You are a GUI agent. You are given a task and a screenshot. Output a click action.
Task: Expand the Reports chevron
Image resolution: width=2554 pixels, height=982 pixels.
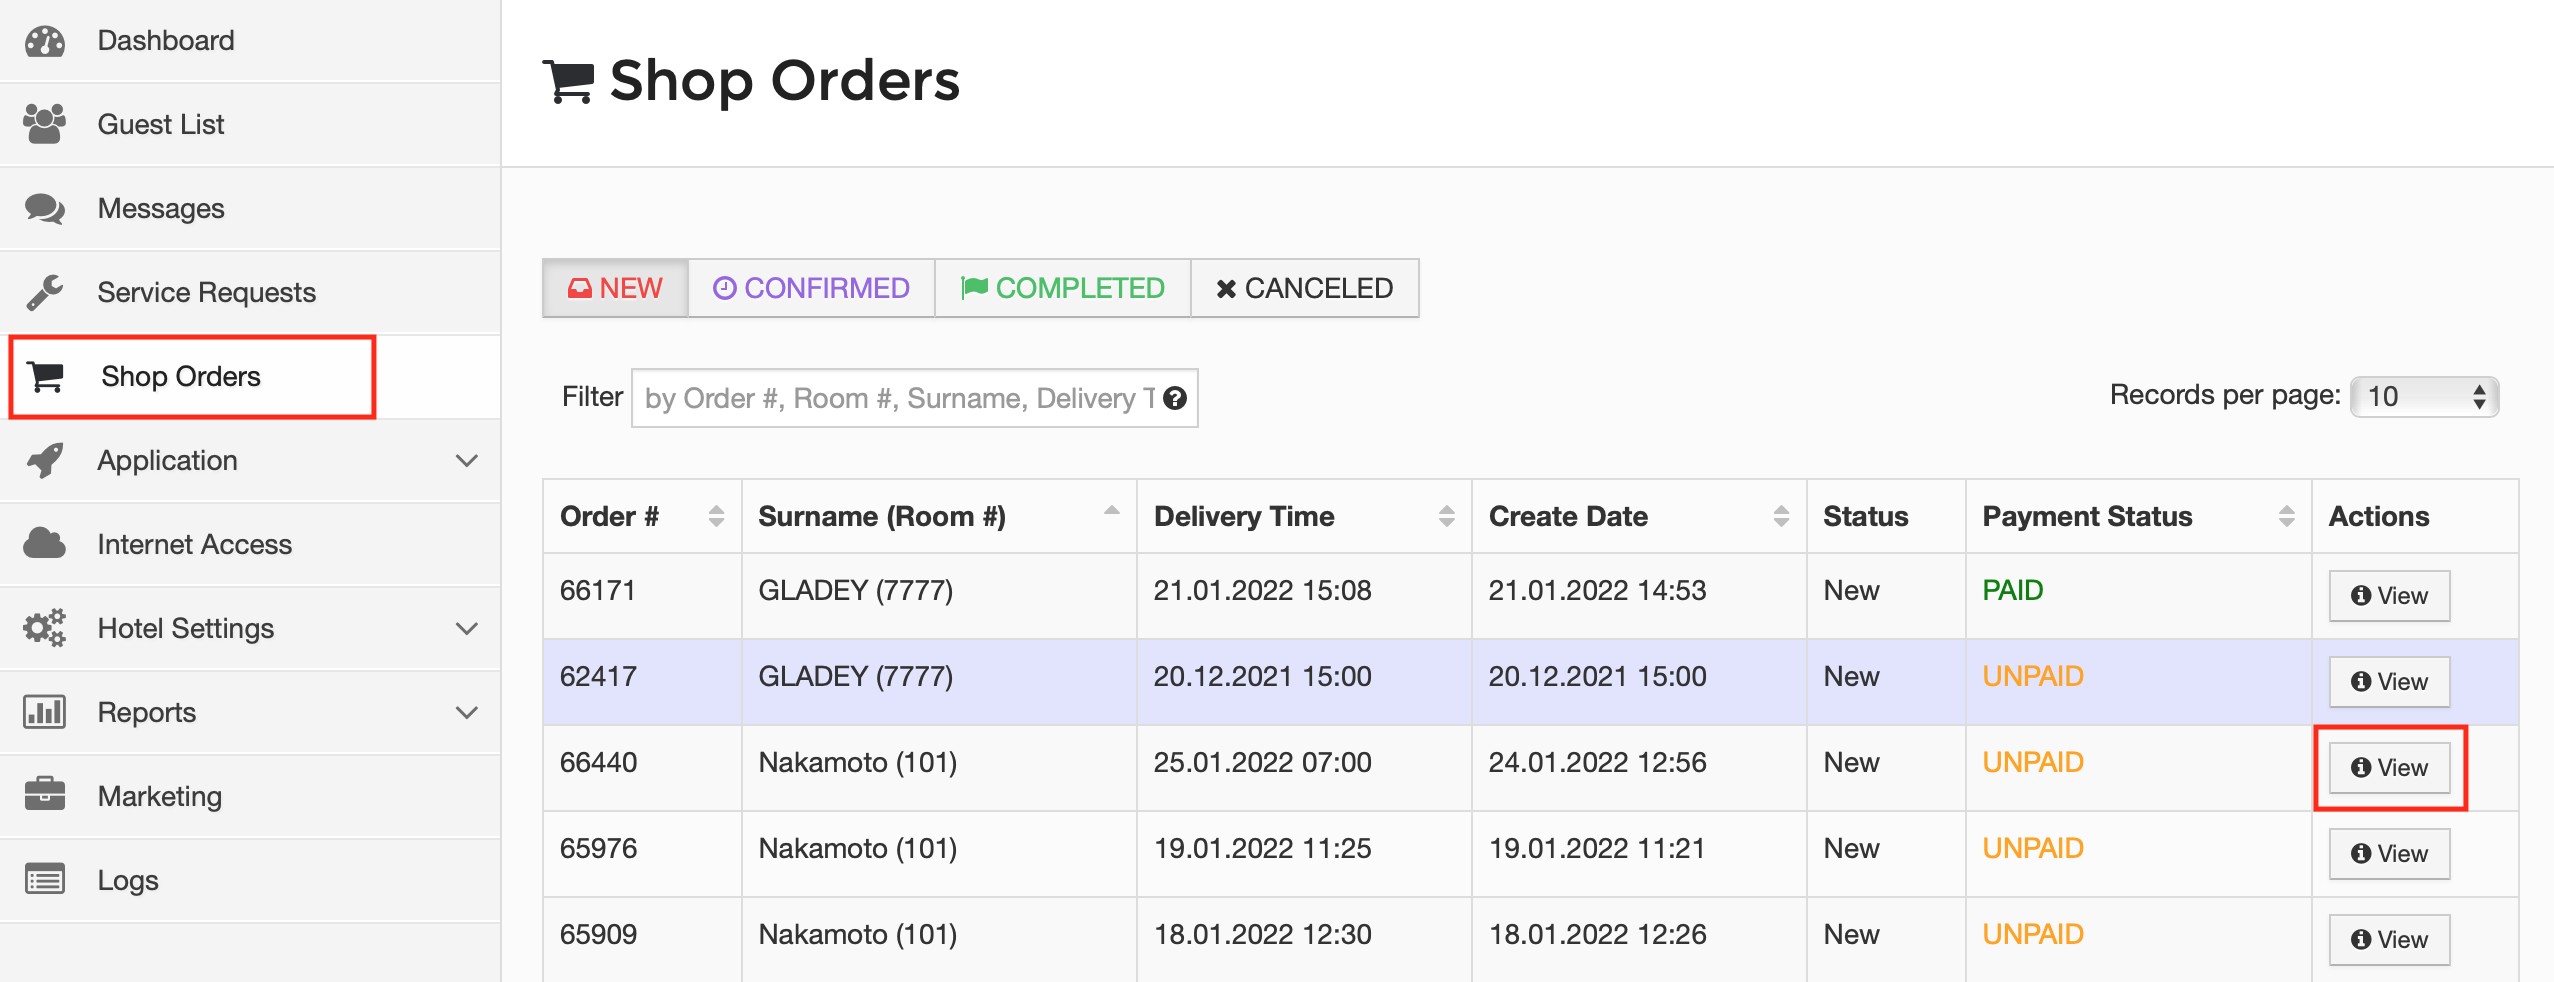[x=466, y=713]
